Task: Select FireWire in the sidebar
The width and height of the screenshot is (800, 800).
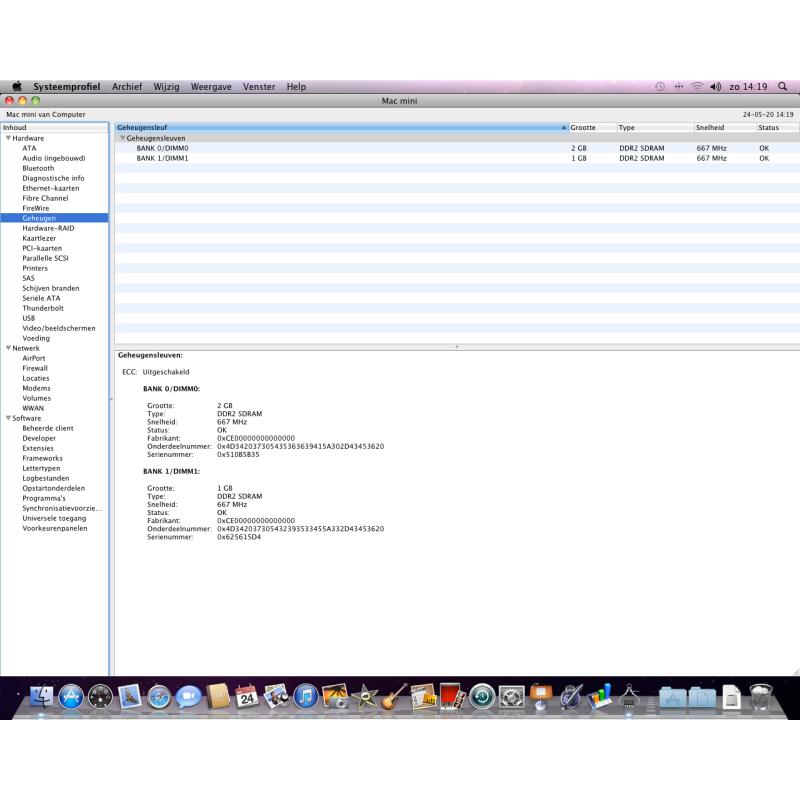Action: click(36, 208)
